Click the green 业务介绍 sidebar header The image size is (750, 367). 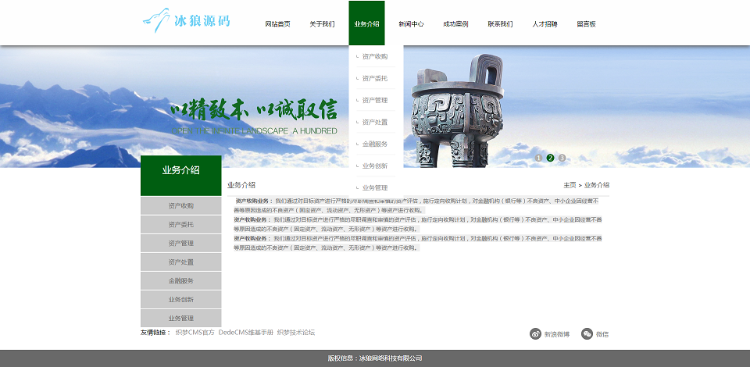[181, 176]
